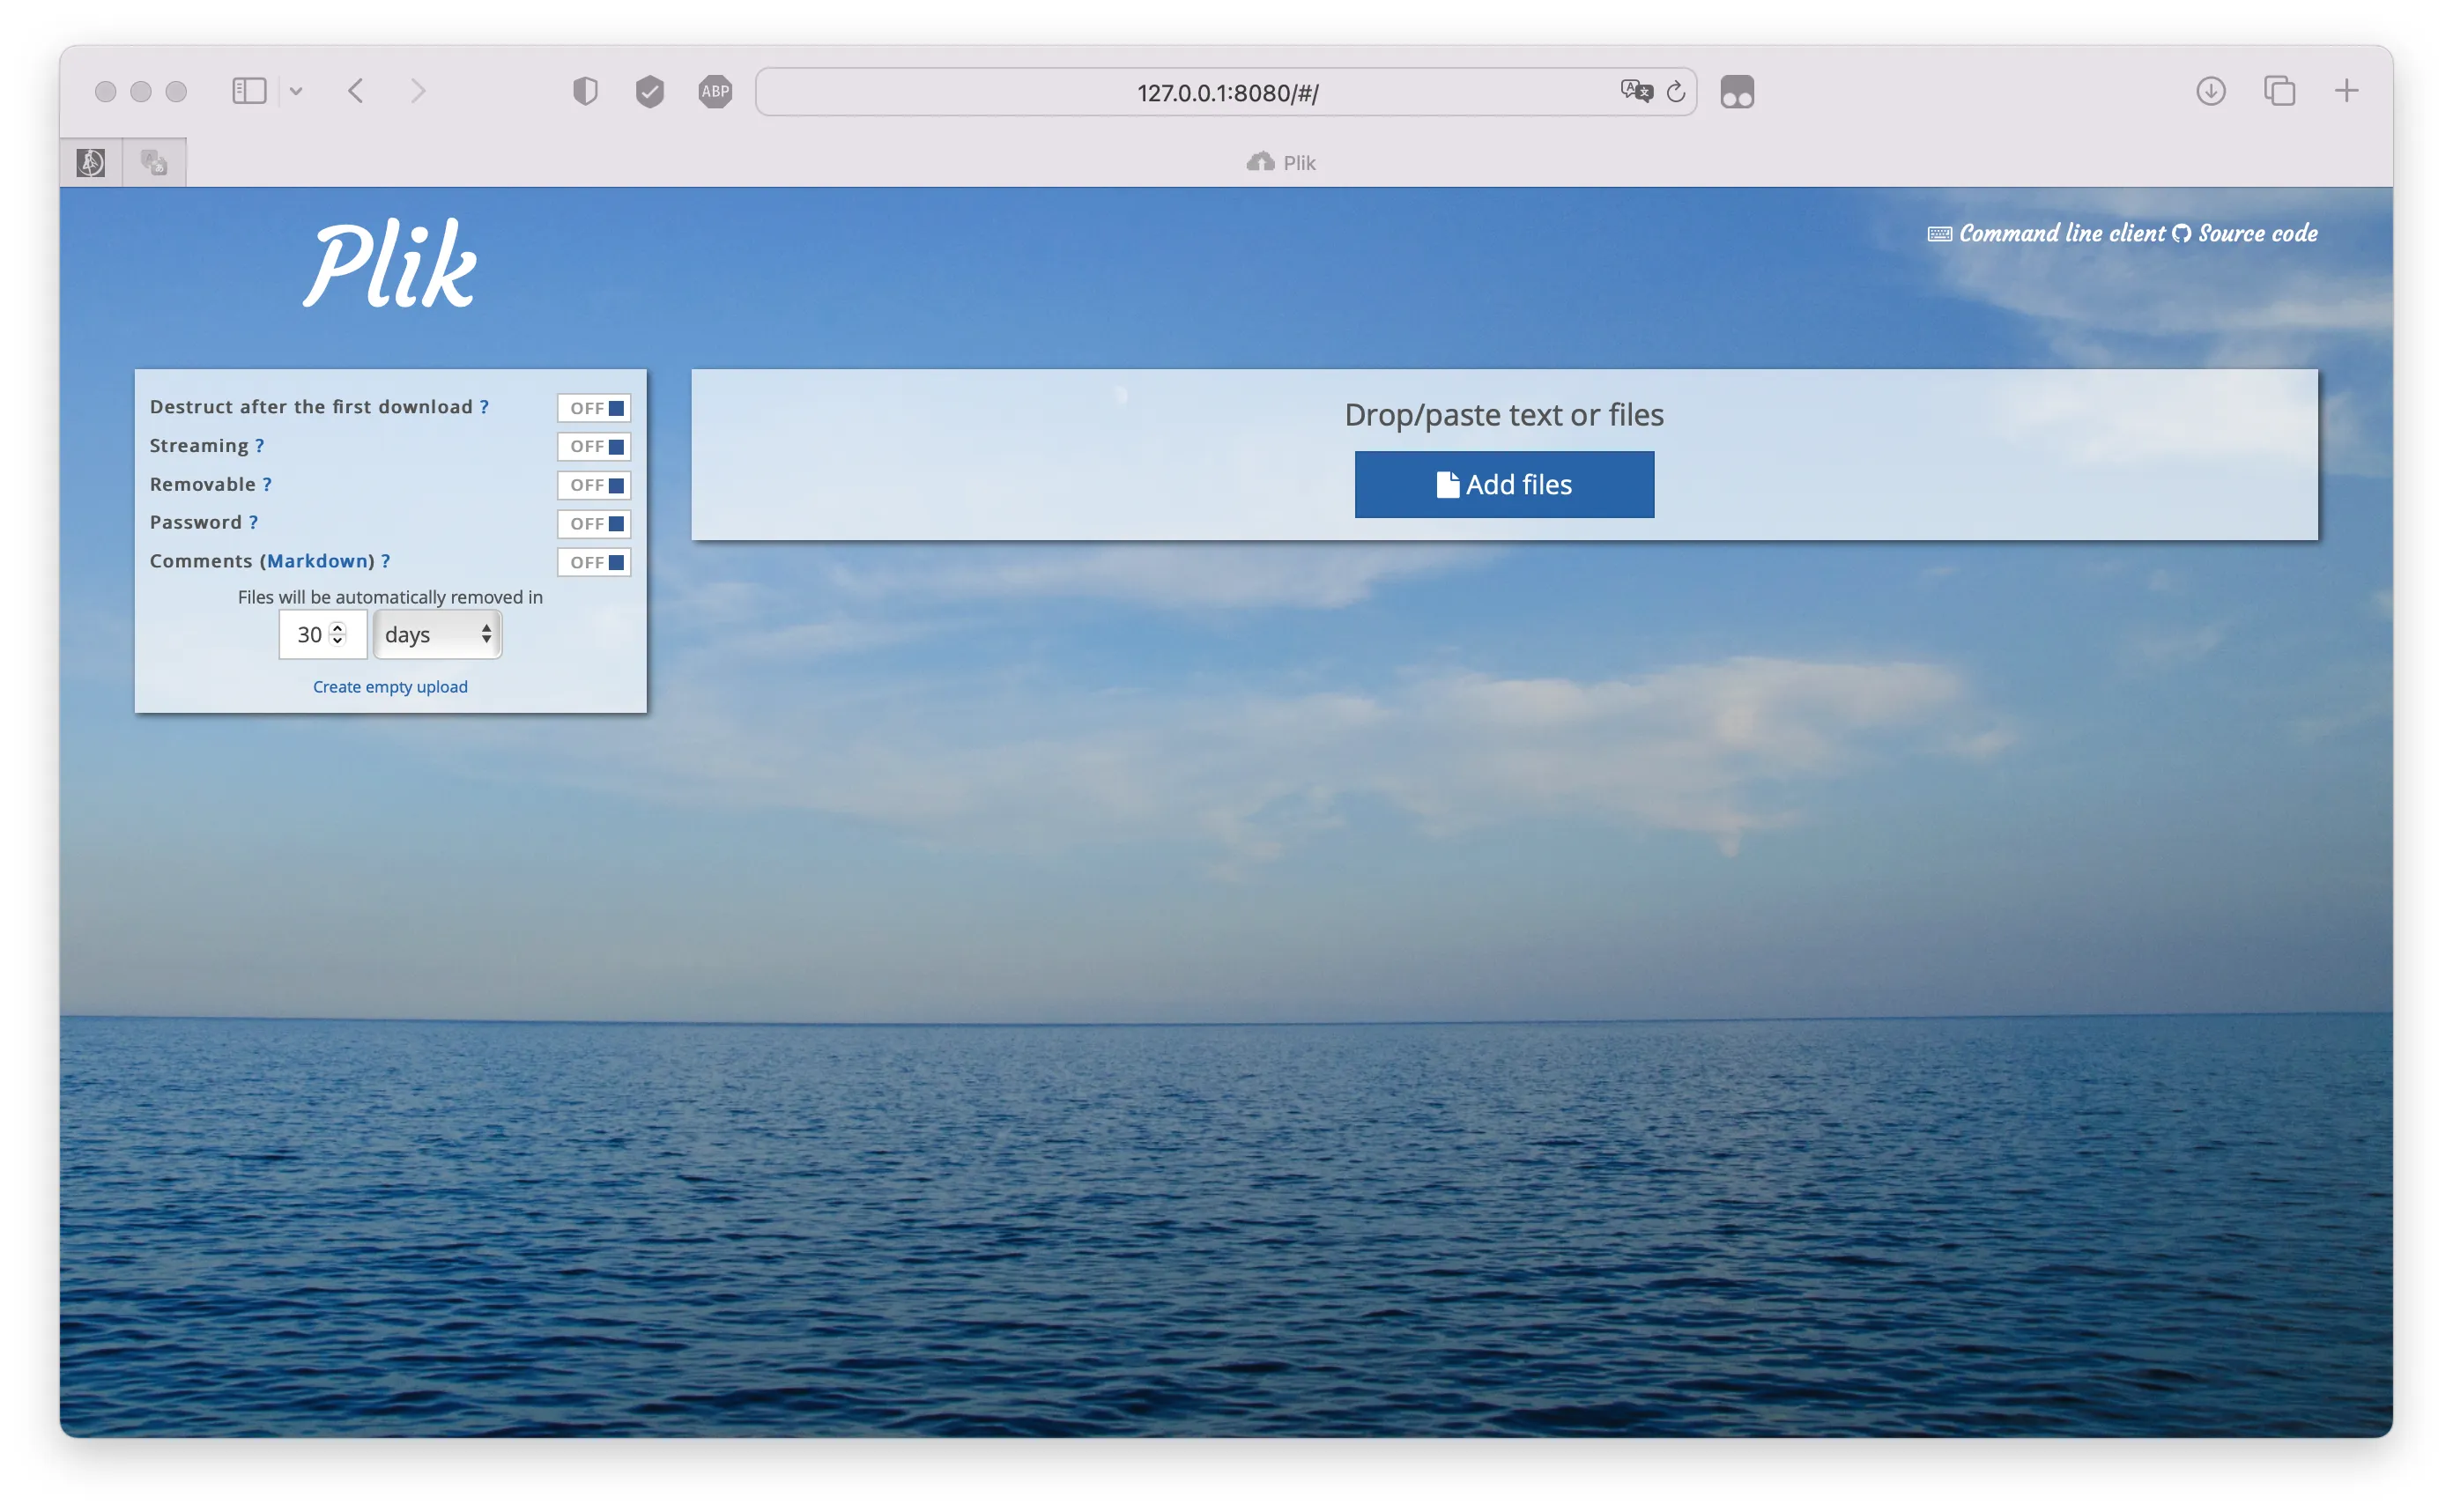The image size is (2453, 1512).
Task: Show help question mark for Streaming
Action: (259, 446)
